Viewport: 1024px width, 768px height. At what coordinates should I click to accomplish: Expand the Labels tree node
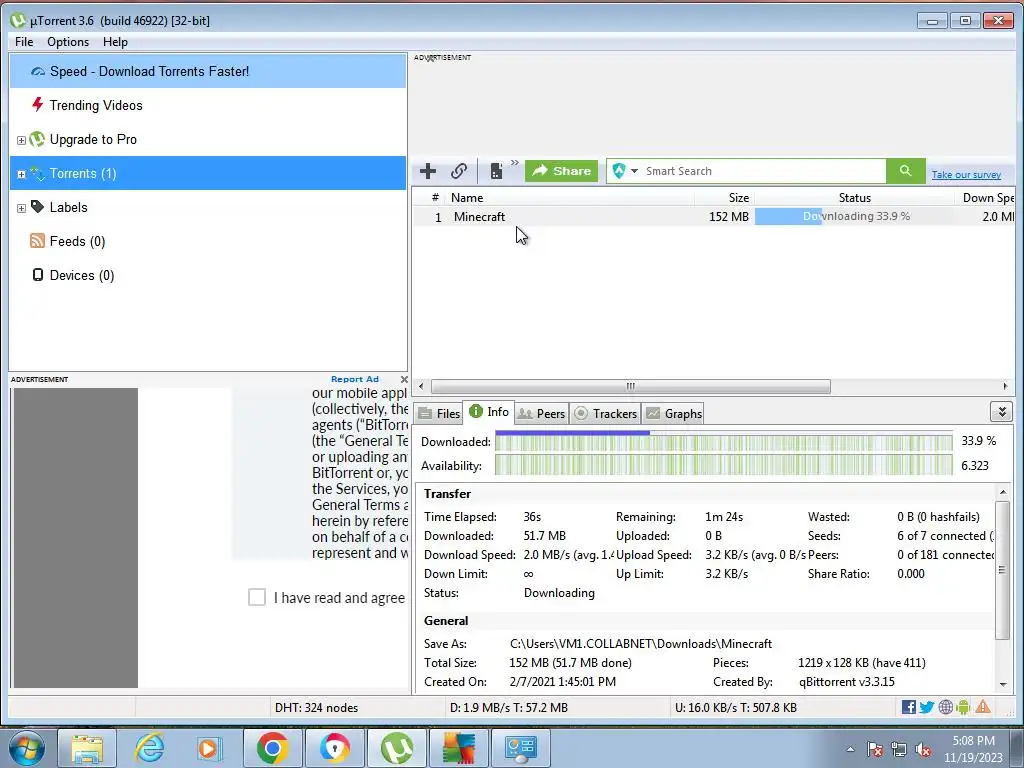coord(21,208)
